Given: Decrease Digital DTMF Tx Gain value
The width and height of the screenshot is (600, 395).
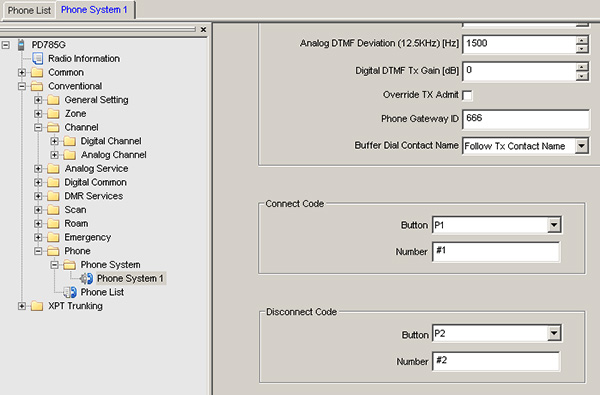Looking at the screenshot, I should point(582,76).
